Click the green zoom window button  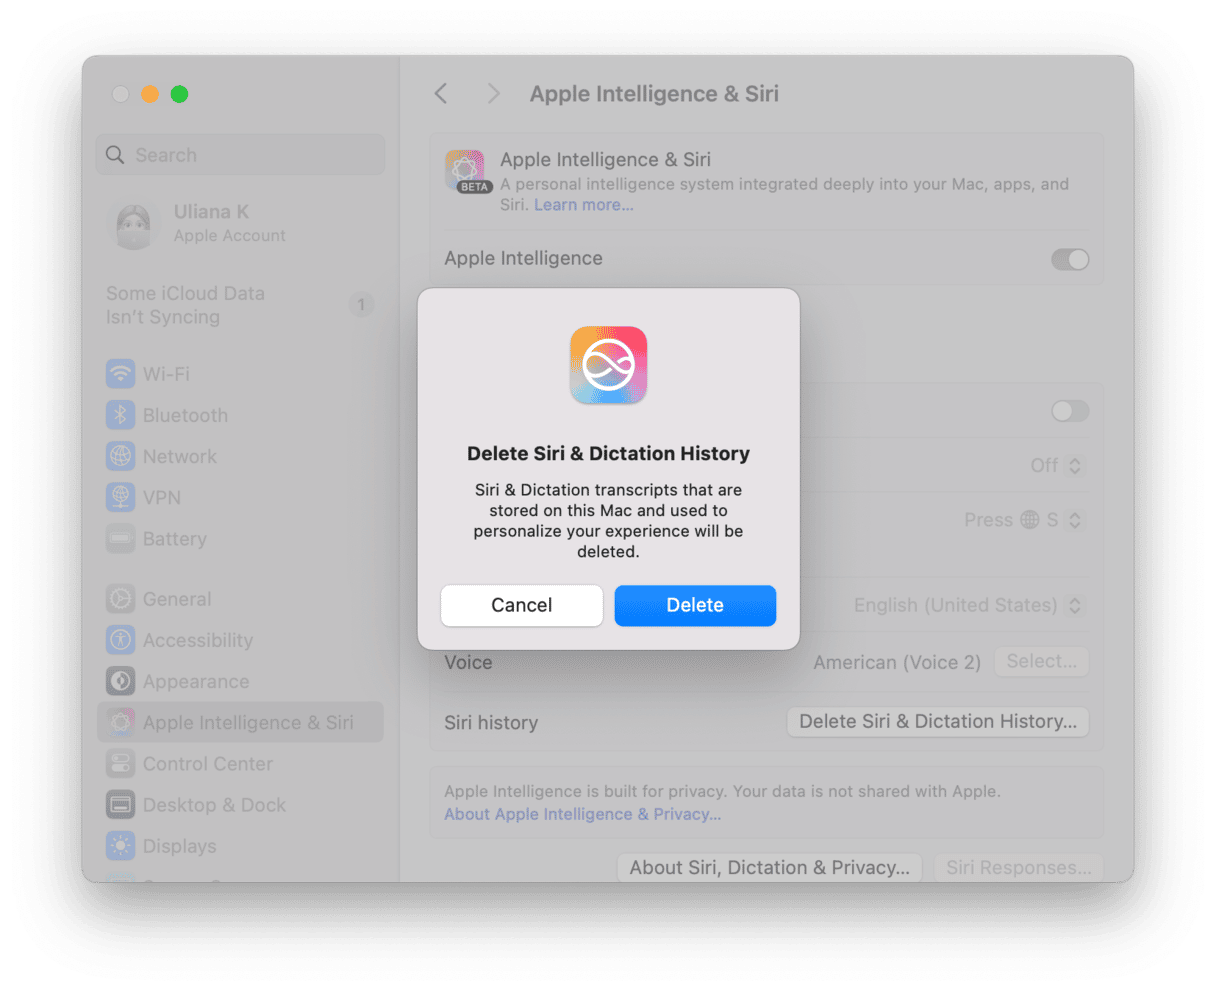coord(179,94)
